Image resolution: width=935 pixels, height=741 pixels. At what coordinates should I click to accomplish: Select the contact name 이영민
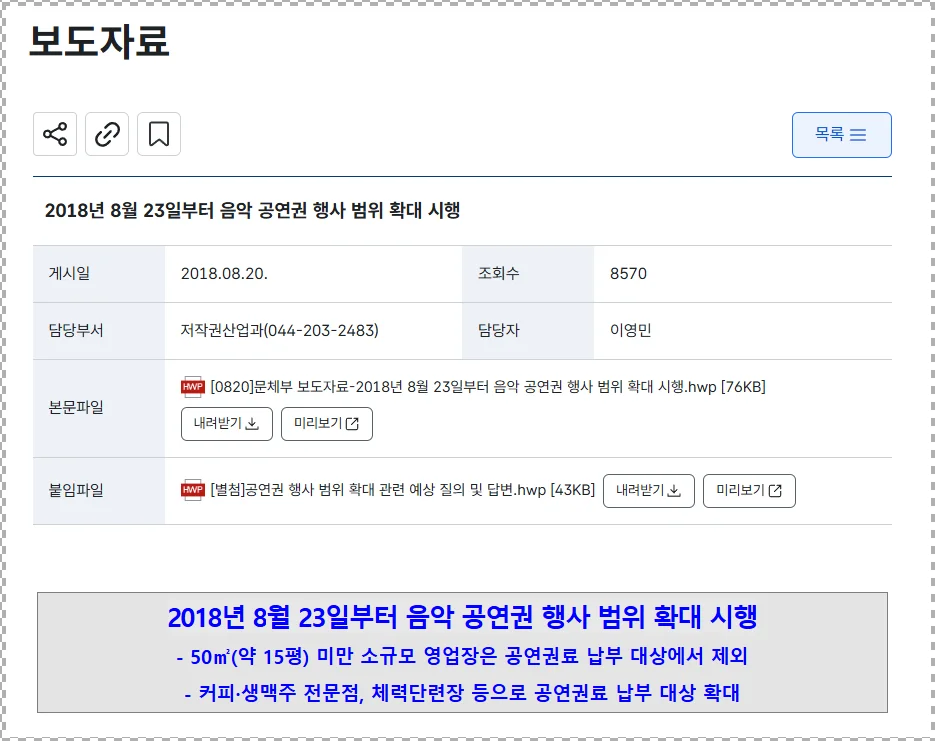coord(630,330)
